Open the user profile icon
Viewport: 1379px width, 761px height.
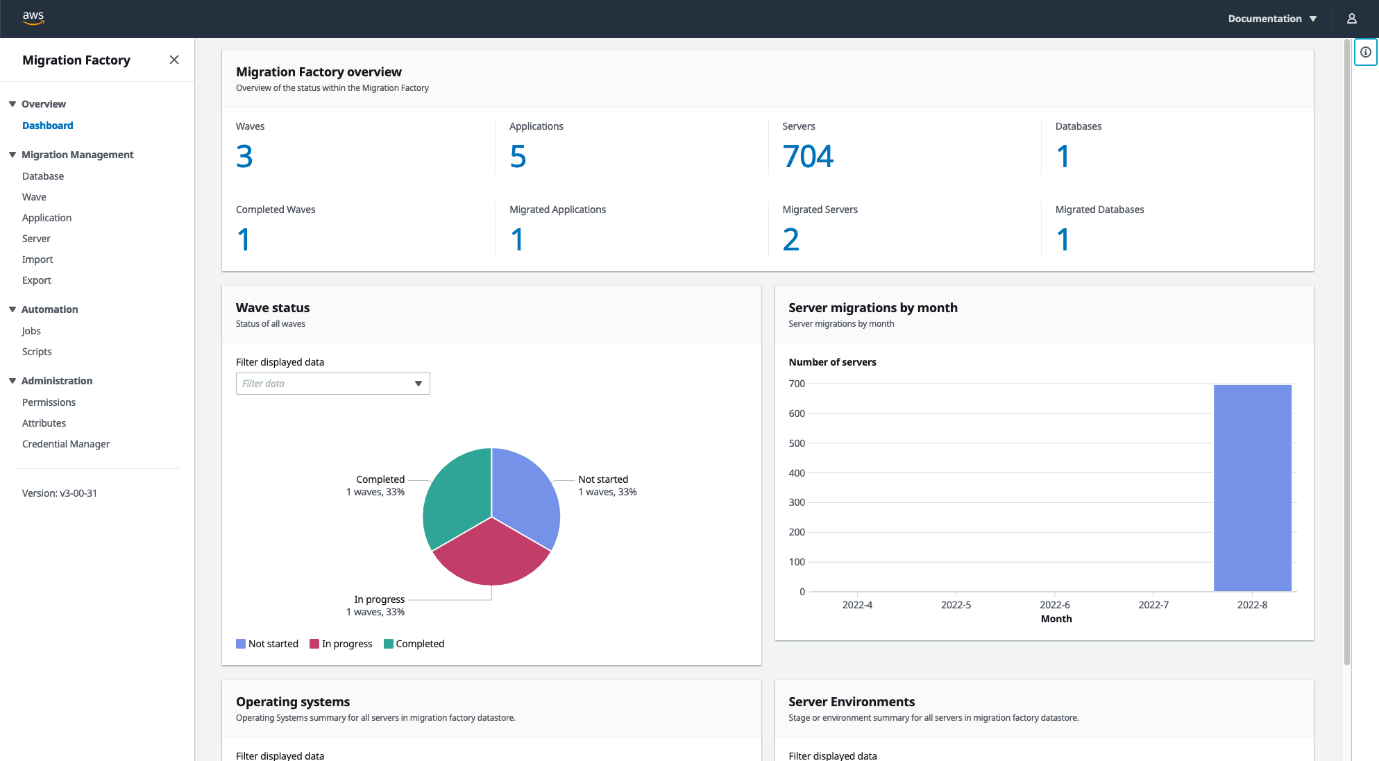1351,18
